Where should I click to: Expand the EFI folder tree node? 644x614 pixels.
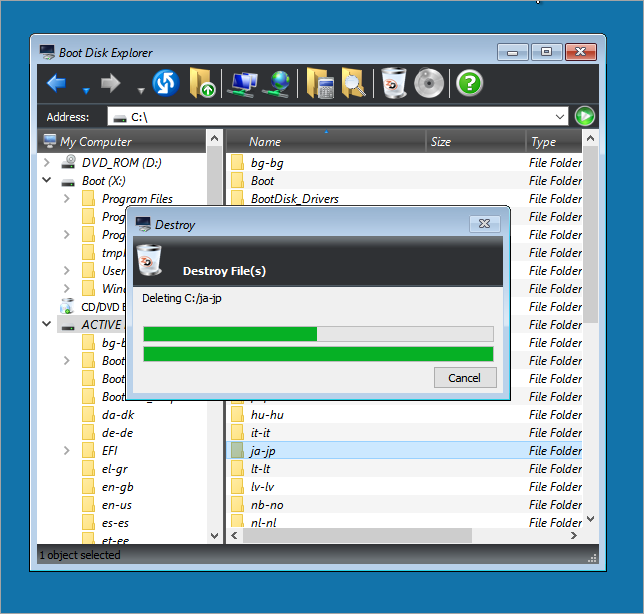coord(67,451)
